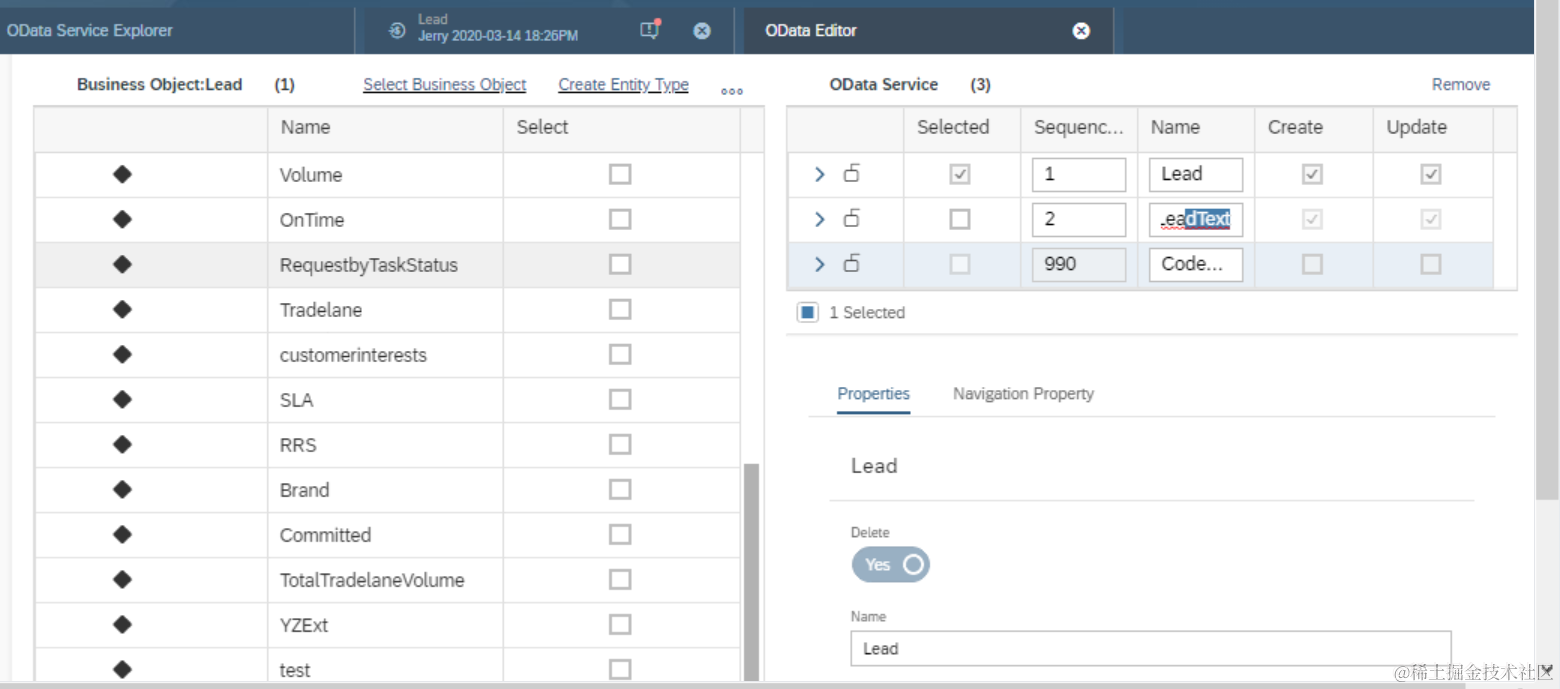Expand the sequence 2 row chevron
Image resolution: width=1560 pixels, height=689 pixels.
tap(820, 219)
